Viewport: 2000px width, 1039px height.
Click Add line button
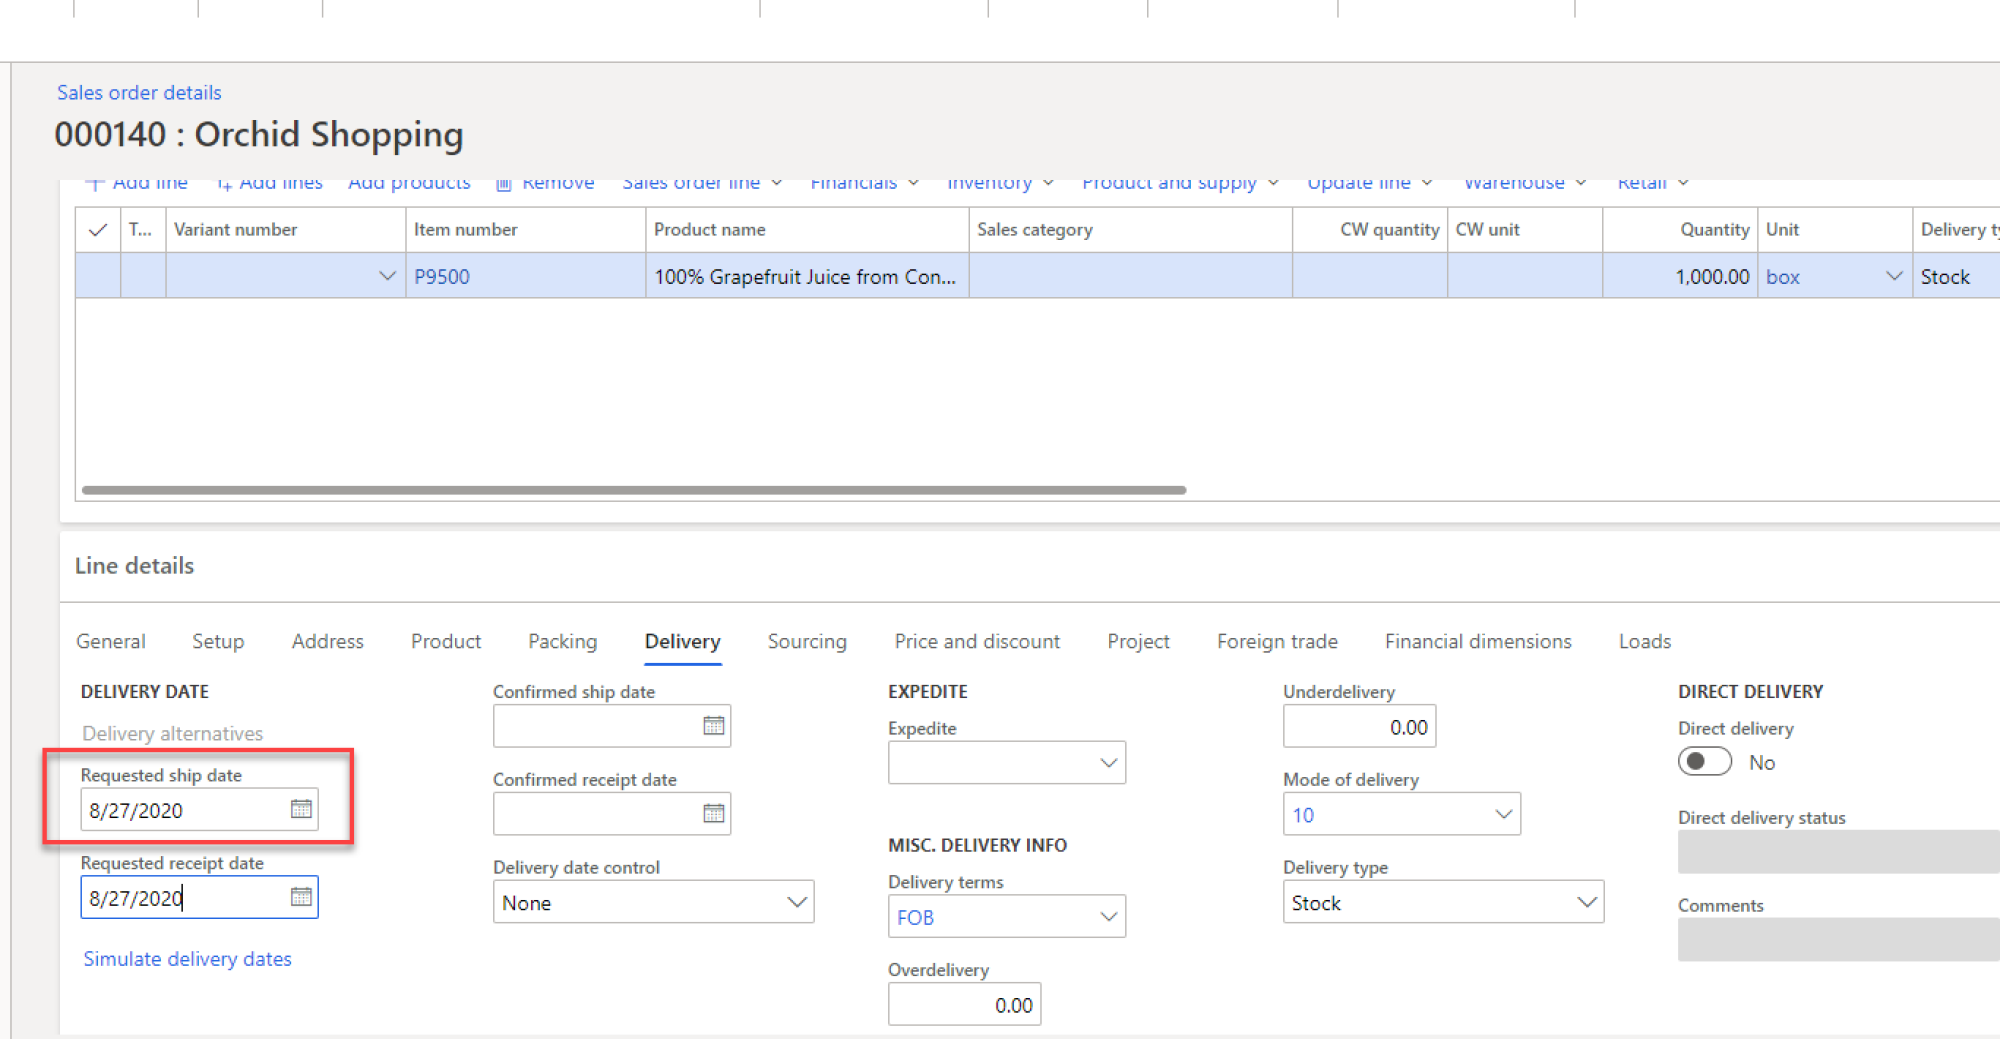[137, 184]
